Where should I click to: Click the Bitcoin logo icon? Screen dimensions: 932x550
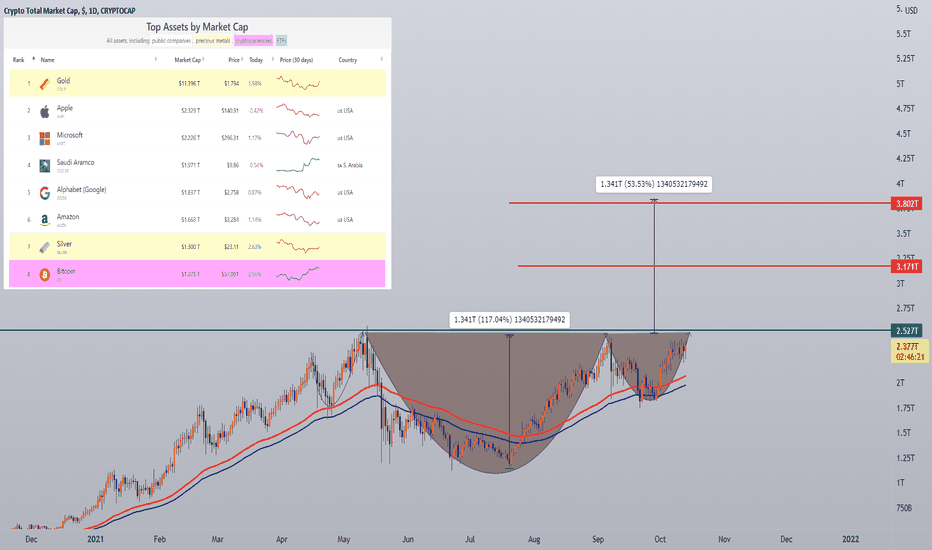[45, 275]
